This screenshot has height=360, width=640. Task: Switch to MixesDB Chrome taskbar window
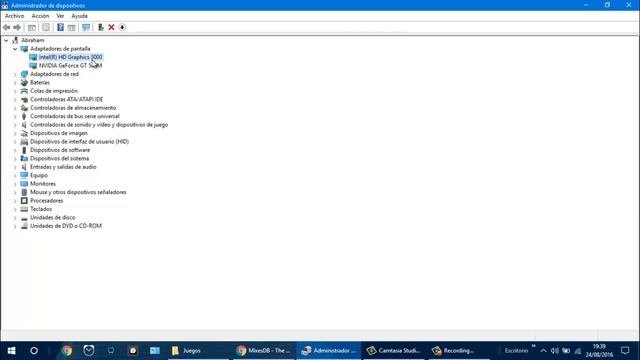coord(264,351)
